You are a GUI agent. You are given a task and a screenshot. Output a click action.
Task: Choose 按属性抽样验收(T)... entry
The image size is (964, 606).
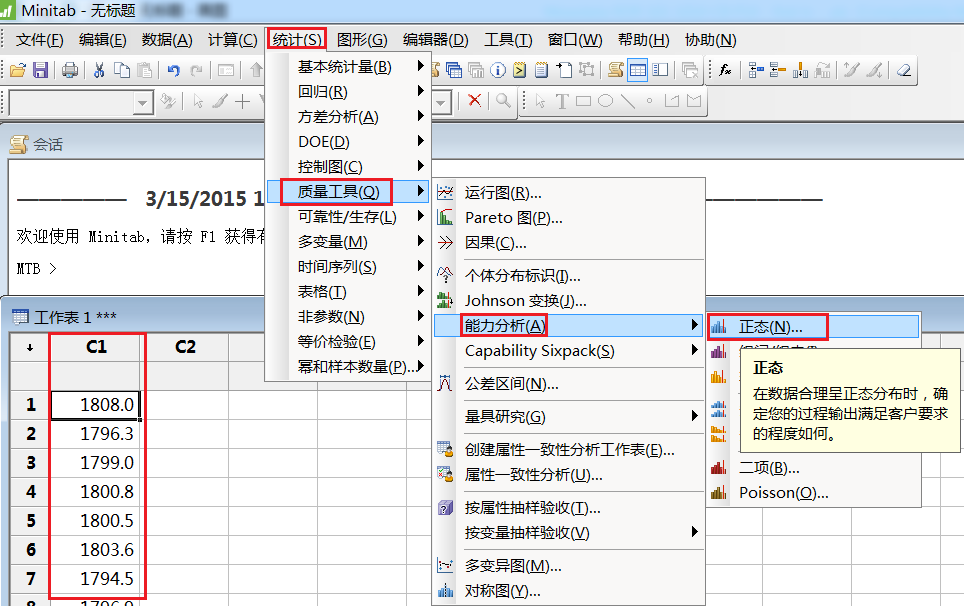click(569, 508)
